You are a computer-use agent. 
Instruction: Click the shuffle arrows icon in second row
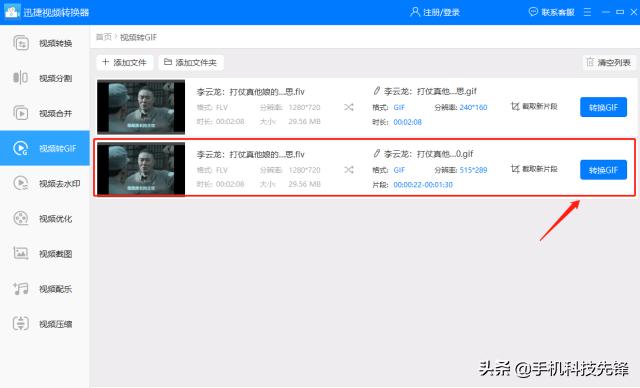(349, 170)
